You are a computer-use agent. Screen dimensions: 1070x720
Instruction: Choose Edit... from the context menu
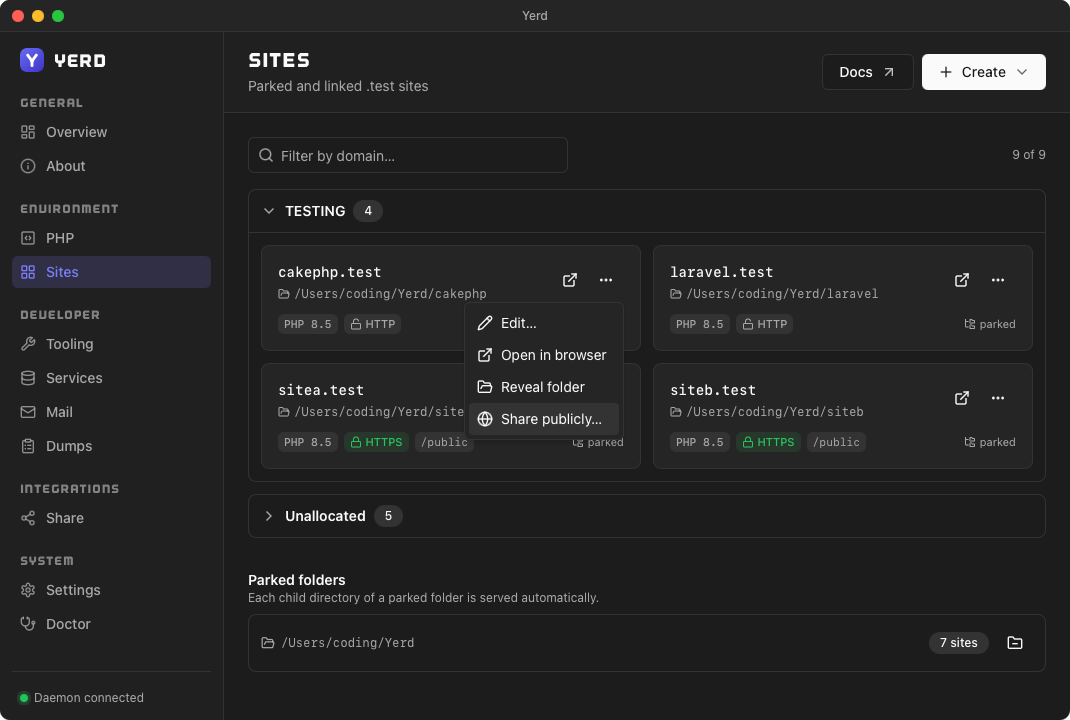click(544, 323)
